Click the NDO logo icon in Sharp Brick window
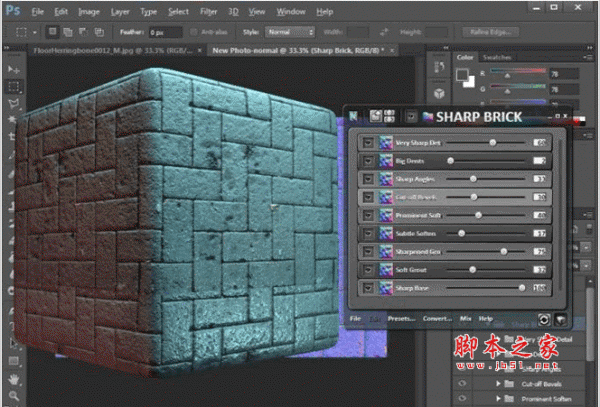Image resolution: width=600 pixels, height=407 pixels. tap(354, 116)
